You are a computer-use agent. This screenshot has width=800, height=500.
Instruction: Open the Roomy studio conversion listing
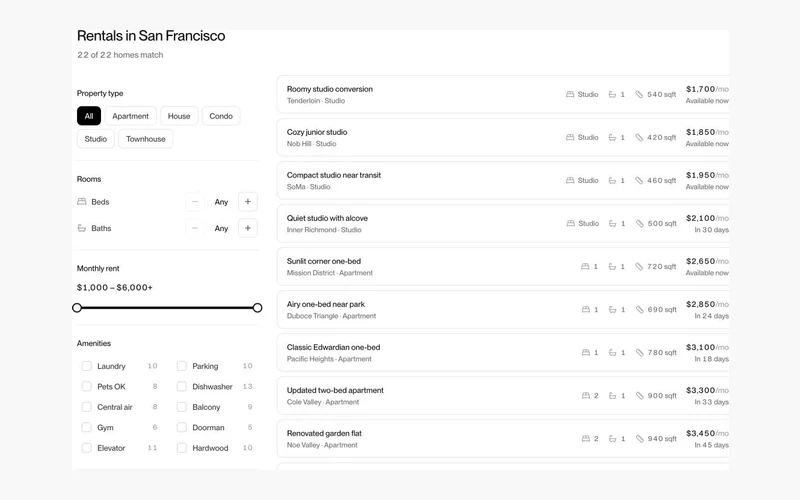tap(503, 94)
